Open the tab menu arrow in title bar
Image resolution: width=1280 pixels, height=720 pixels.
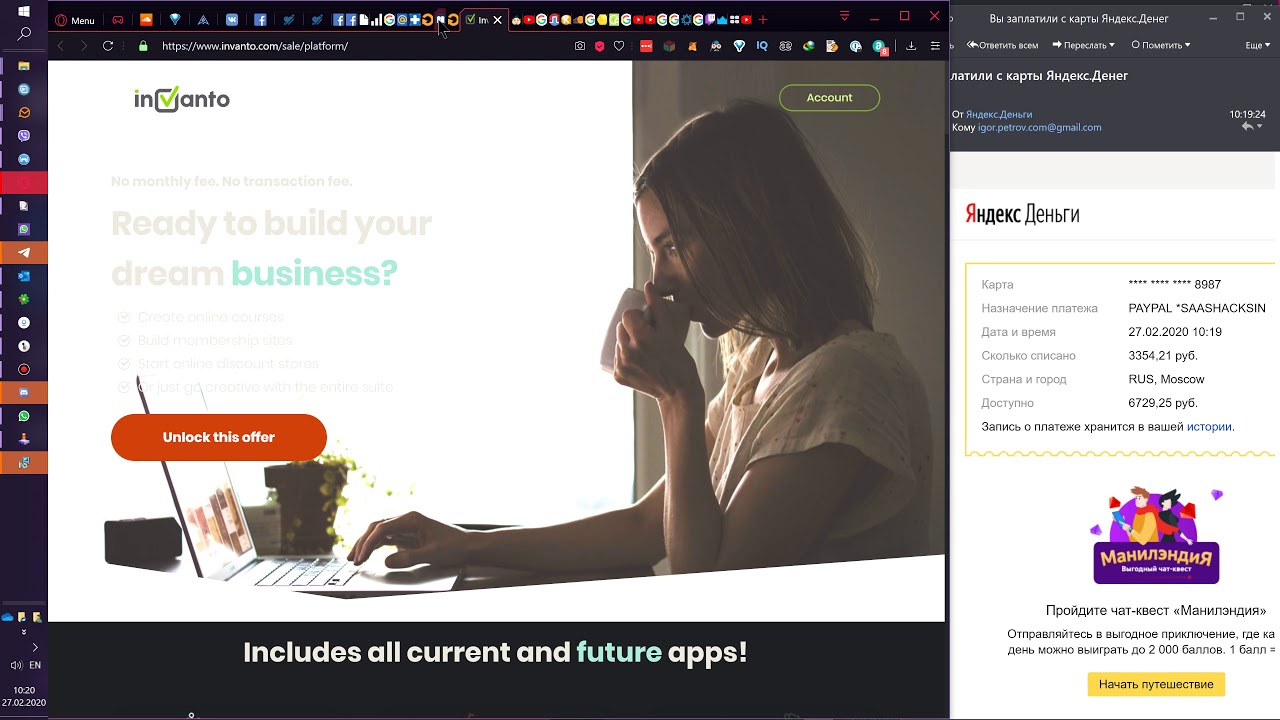[x=844, y=17]
